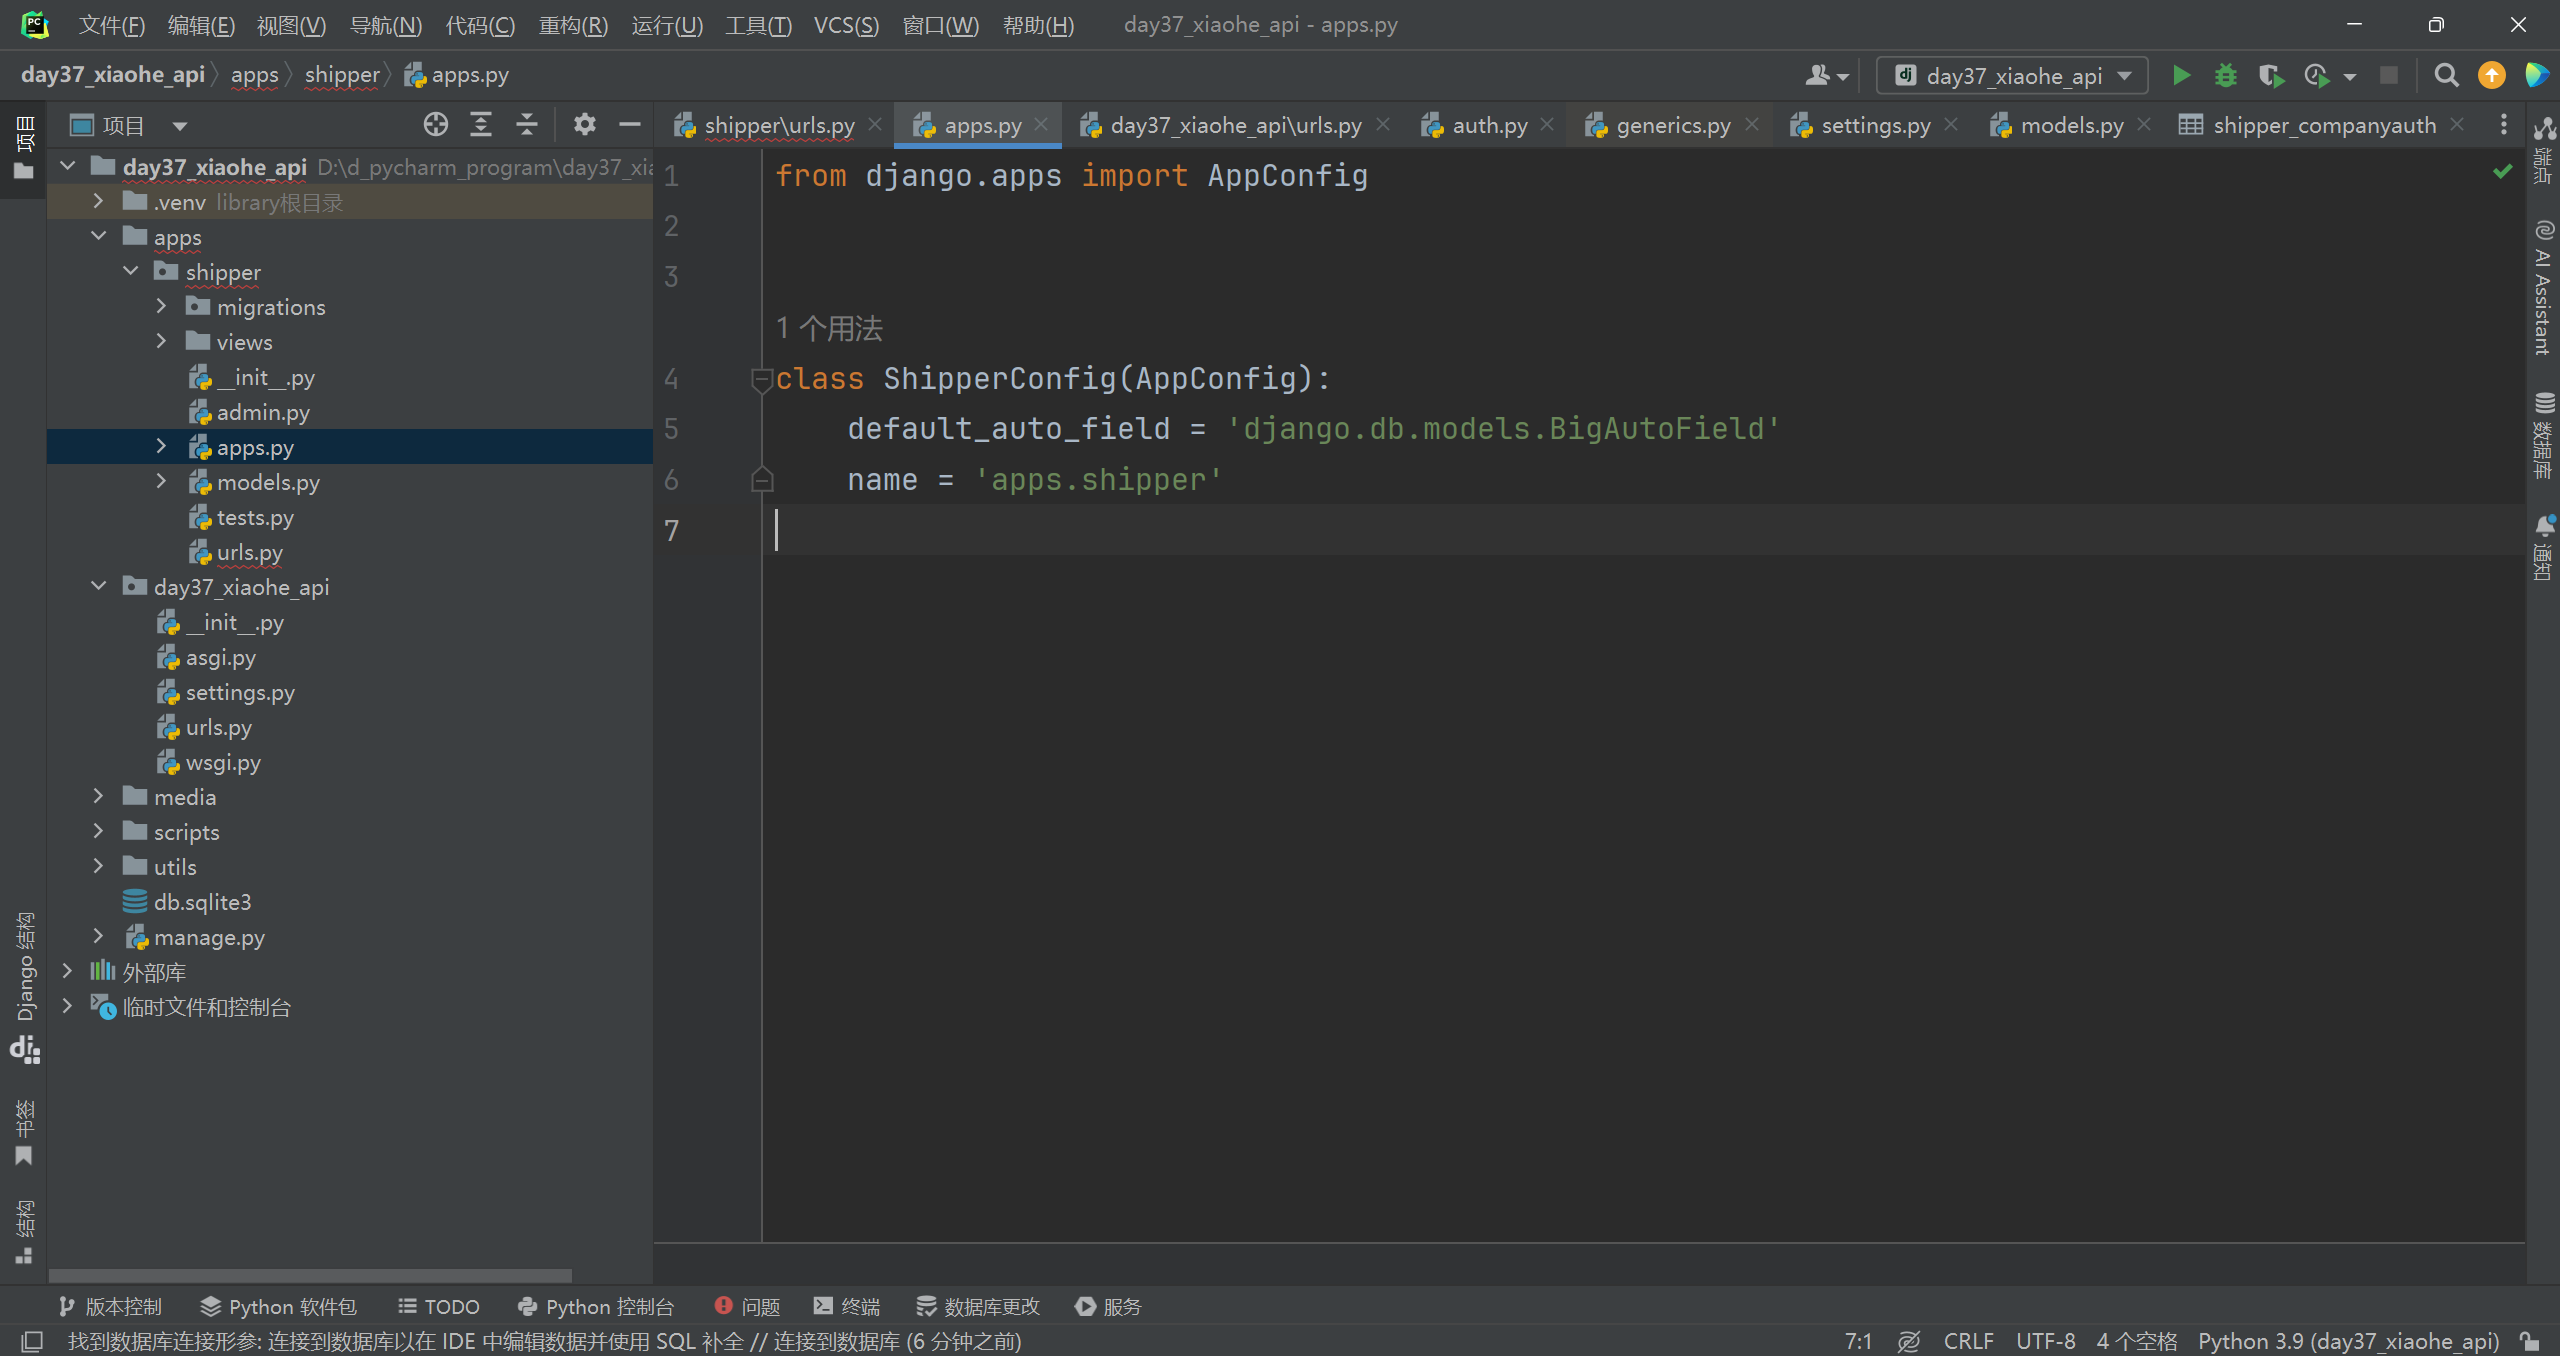Expand the views folder
Image resolution: width=2560 pixels, height=1356 pixels.
(161, 341)
